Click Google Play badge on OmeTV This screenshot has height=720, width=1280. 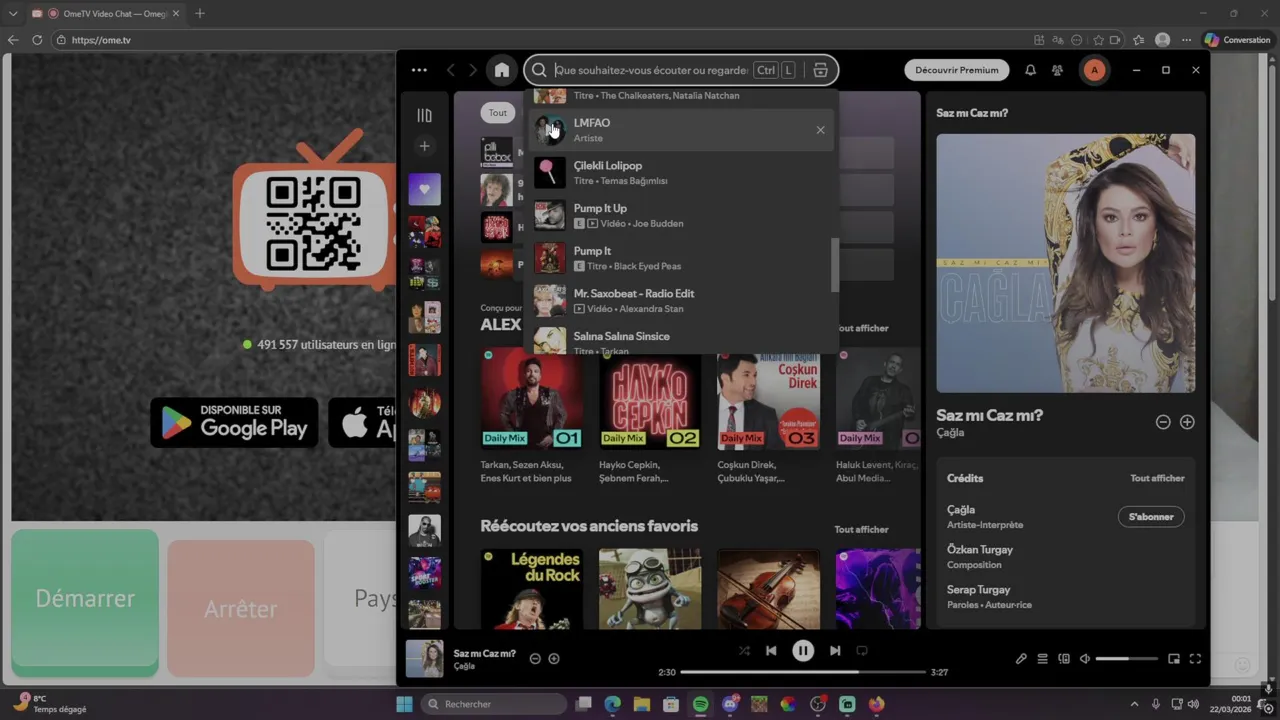pos(234,422)
